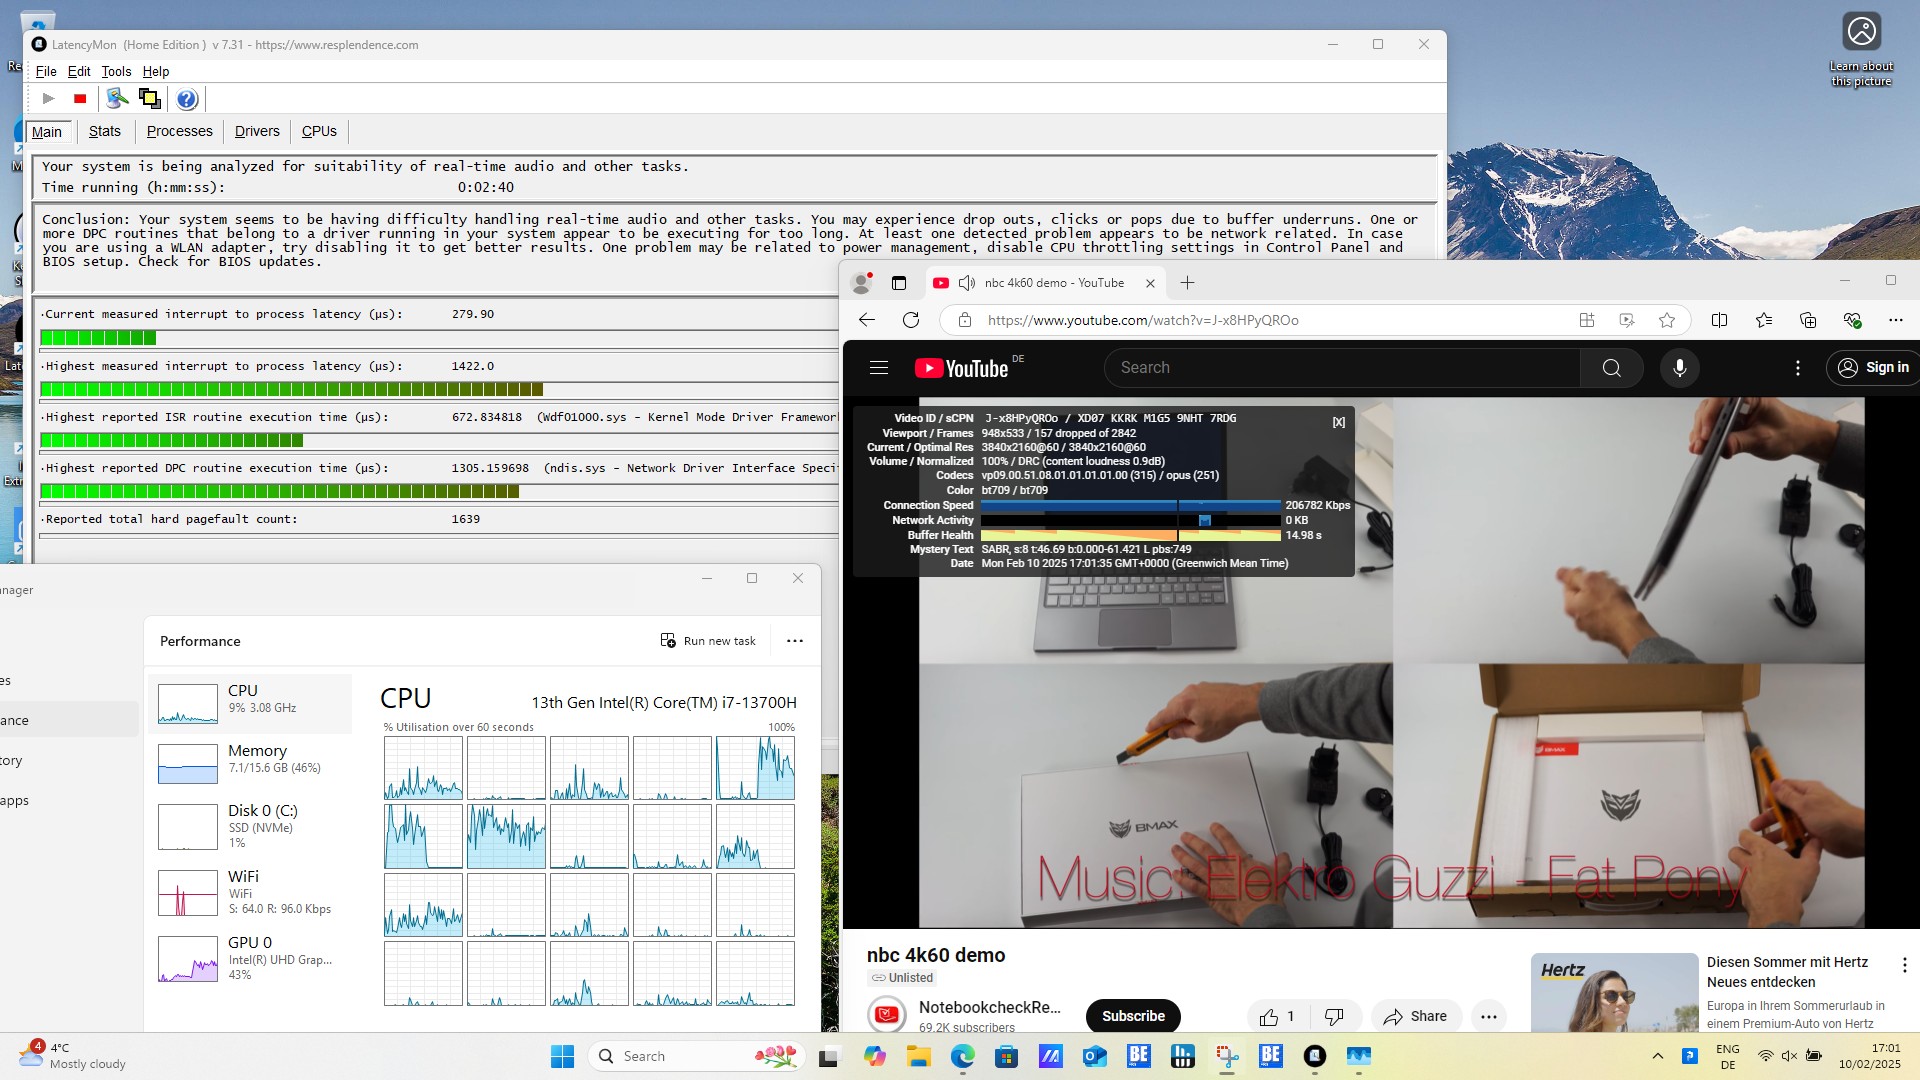Open LatencyMon help question mark icon

(186, 99)
